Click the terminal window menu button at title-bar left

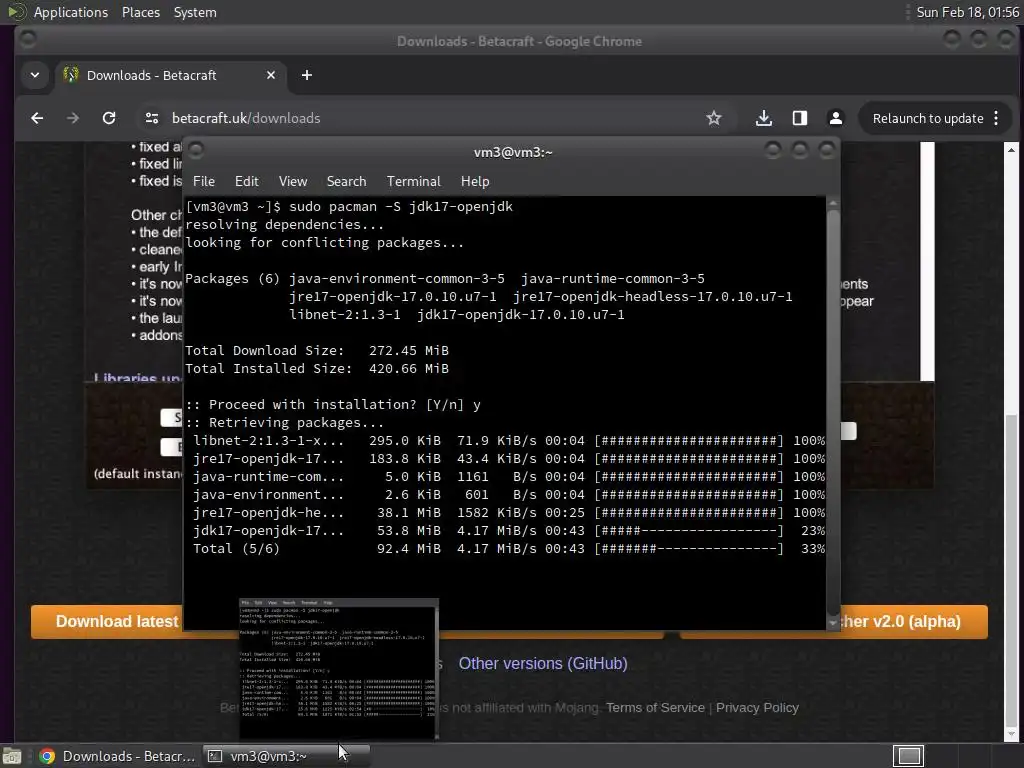coord(195,150)
